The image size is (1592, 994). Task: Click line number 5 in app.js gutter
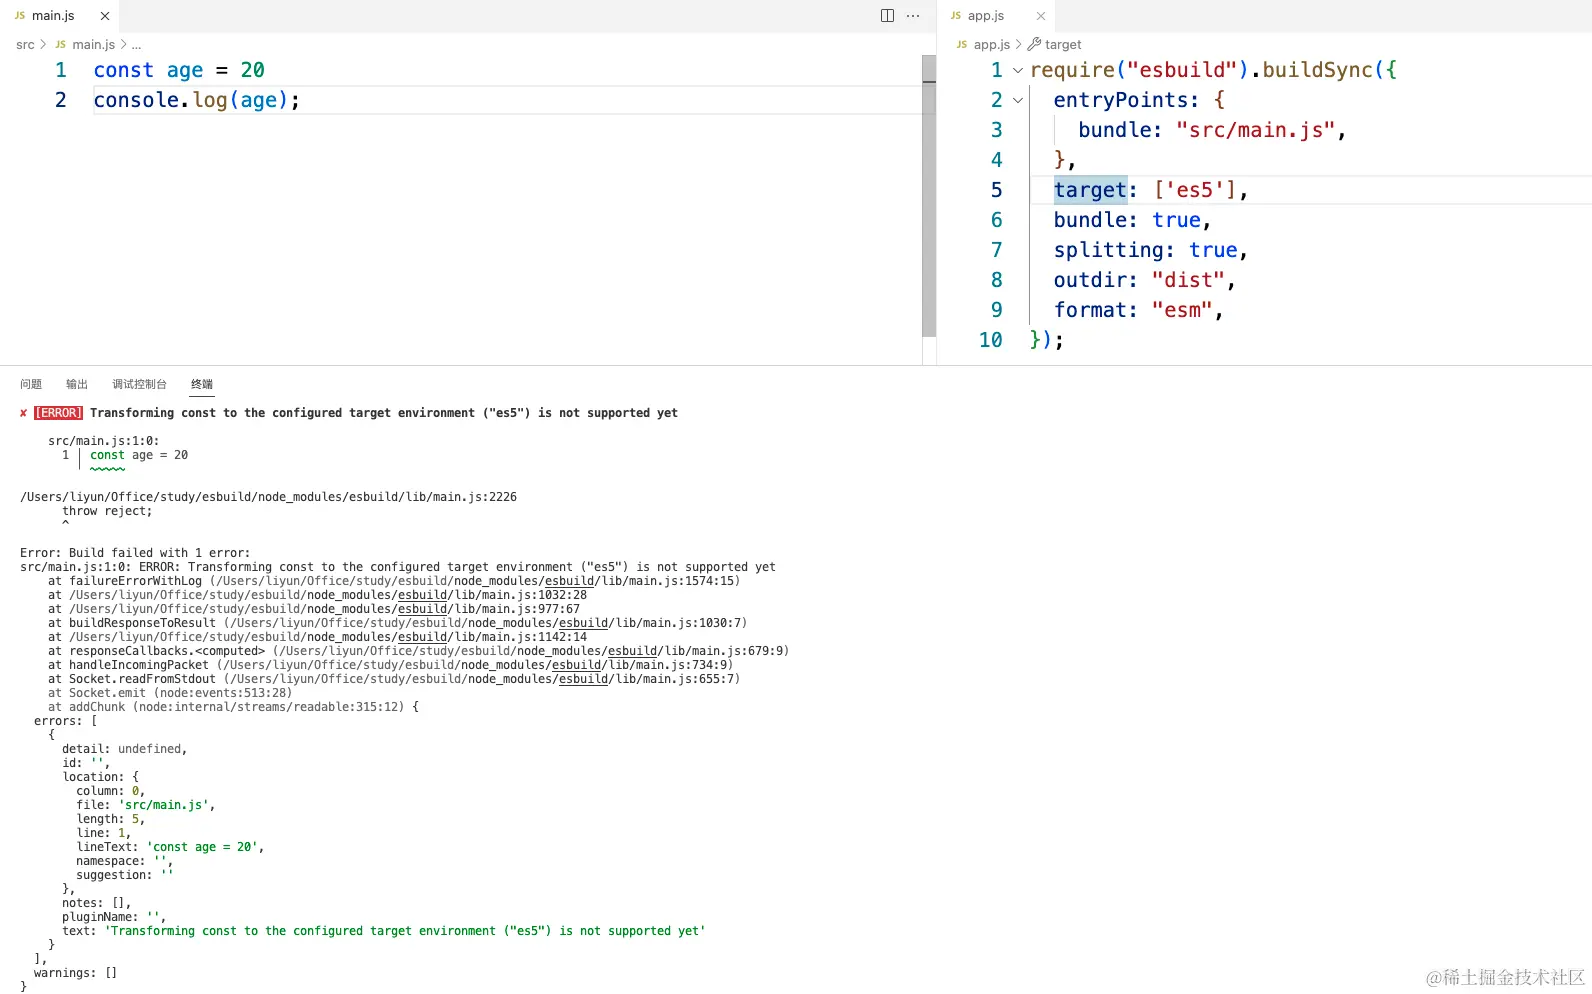click(996, 190)
